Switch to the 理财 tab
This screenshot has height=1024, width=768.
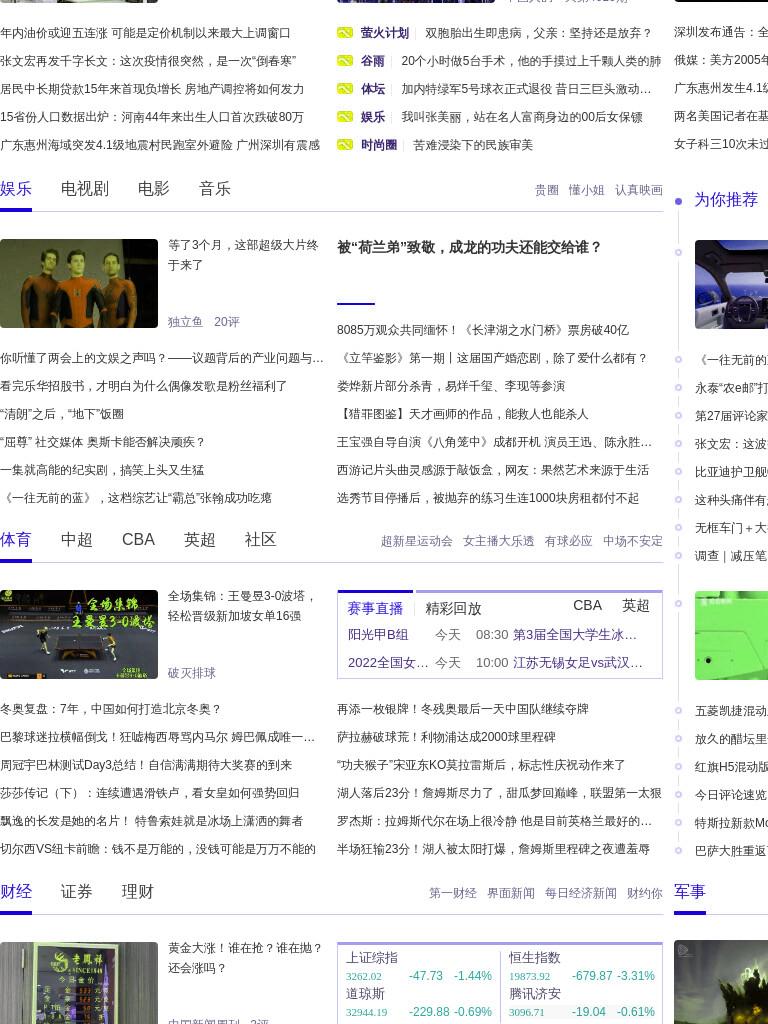point(137,891)
